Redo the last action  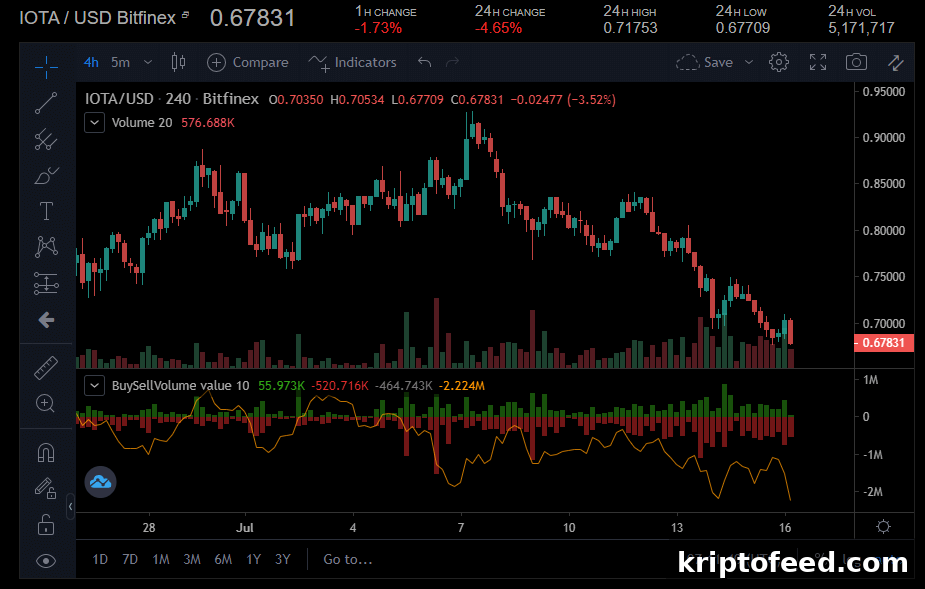pyautogui.click(x=452, y=62)
